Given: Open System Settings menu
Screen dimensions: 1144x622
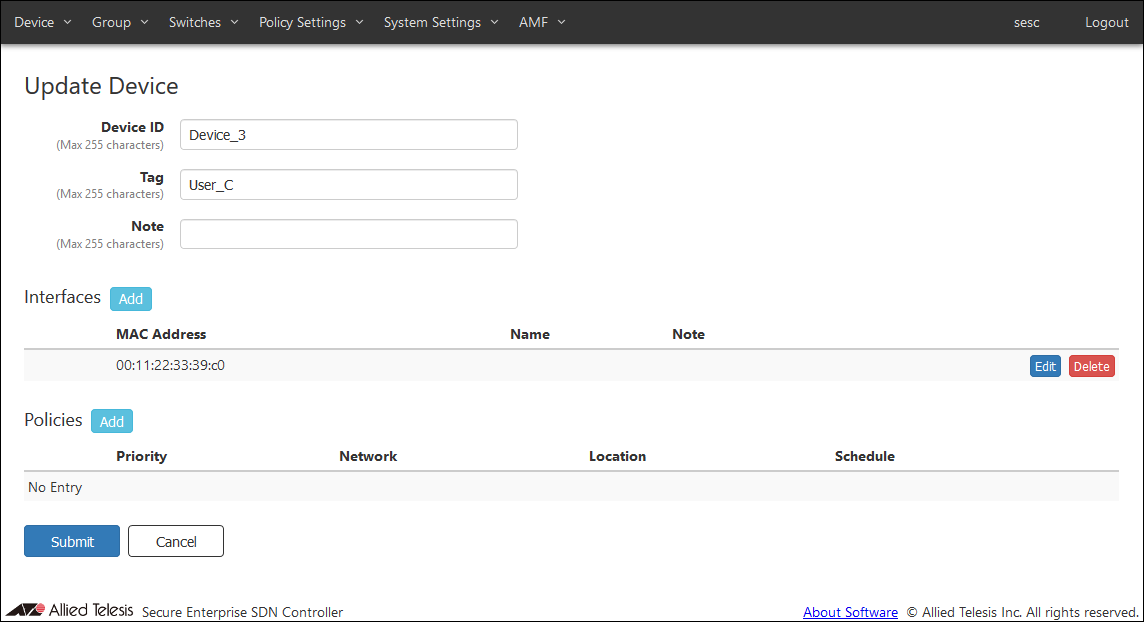Looking at the screenshot, I should tap(440, 22).
